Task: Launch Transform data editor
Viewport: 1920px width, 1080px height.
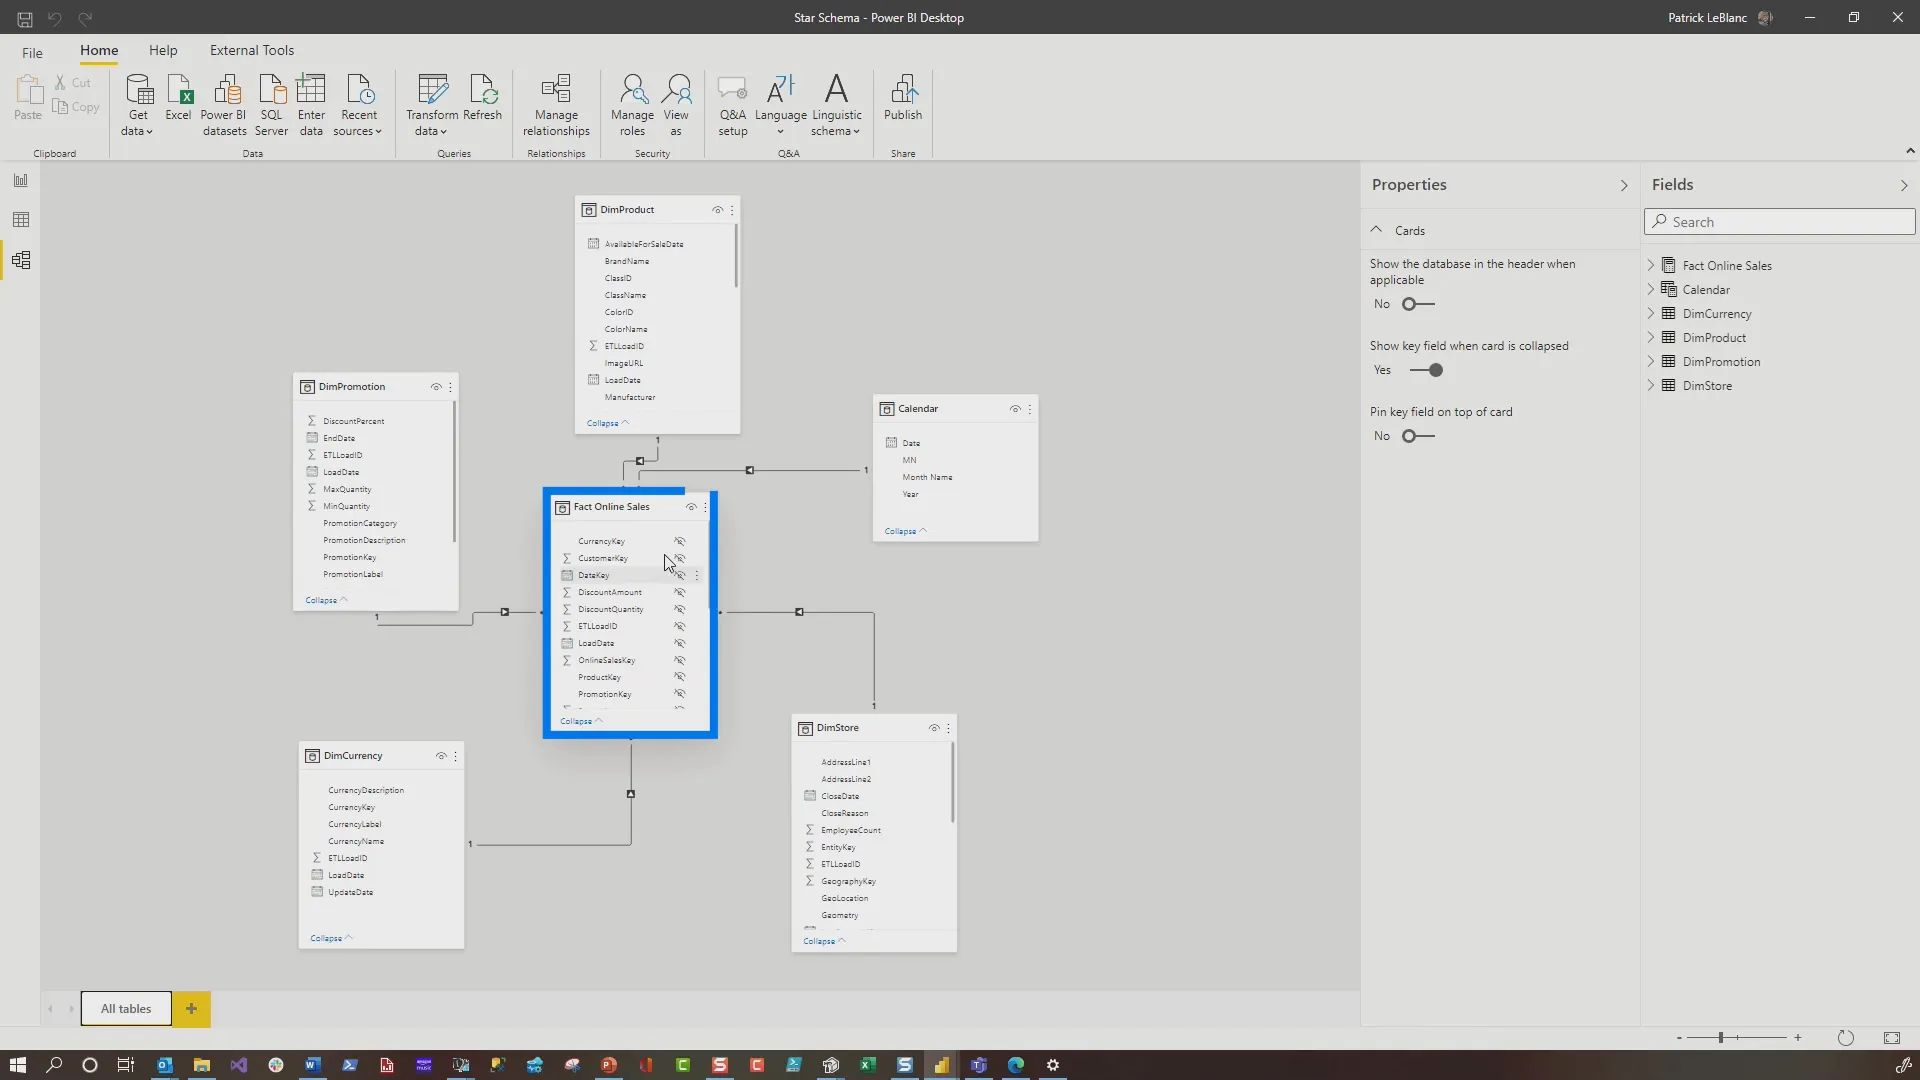Action: [432, 105]
